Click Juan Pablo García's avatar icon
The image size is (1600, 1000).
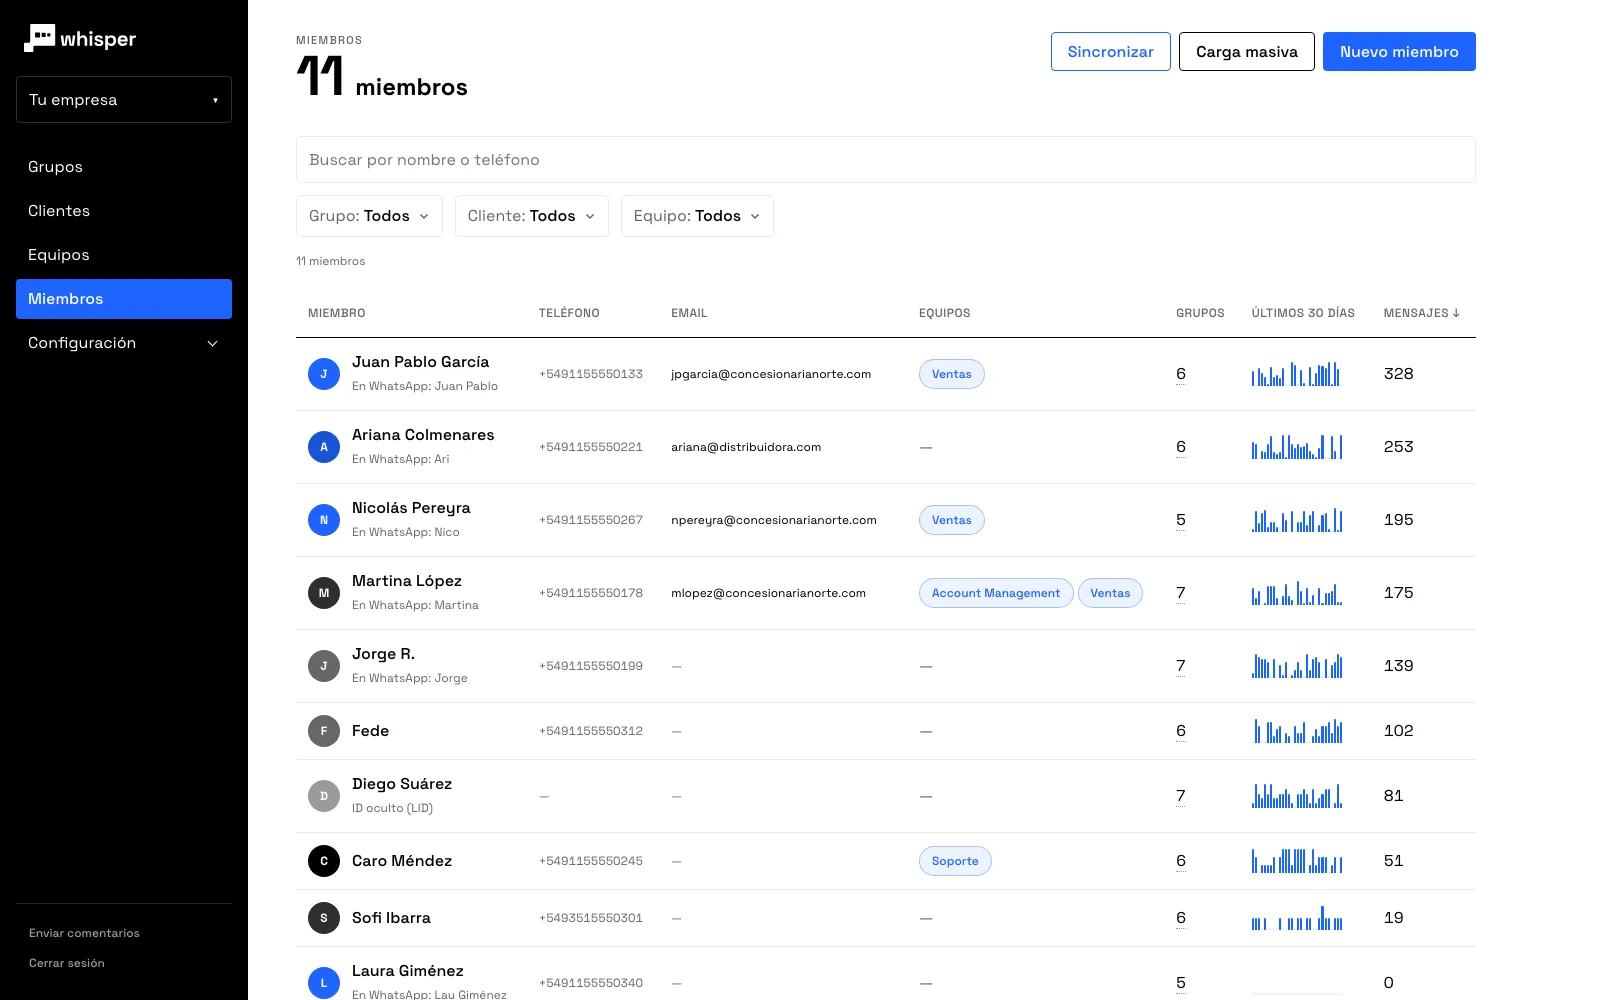324,374
